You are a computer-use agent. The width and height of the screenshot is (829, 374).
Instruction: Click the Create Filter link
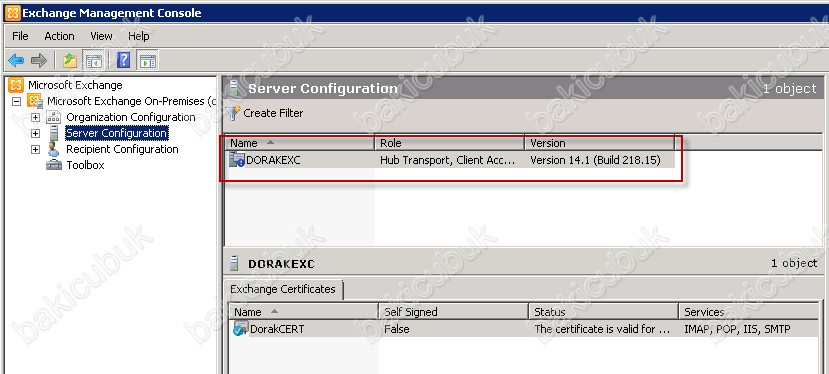click(273, 113)
